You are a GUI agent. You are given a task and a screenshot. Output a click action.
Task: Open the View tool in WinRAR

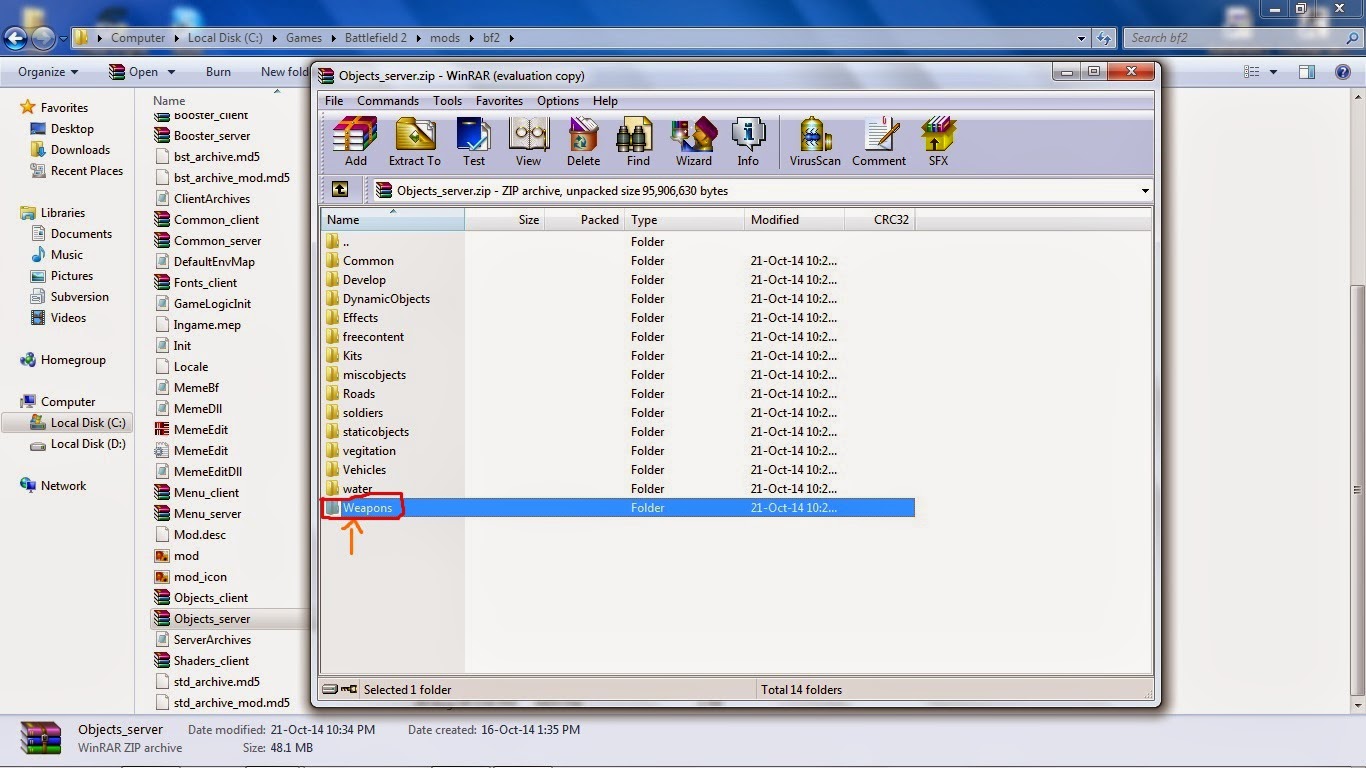click(x=528, y=141)
